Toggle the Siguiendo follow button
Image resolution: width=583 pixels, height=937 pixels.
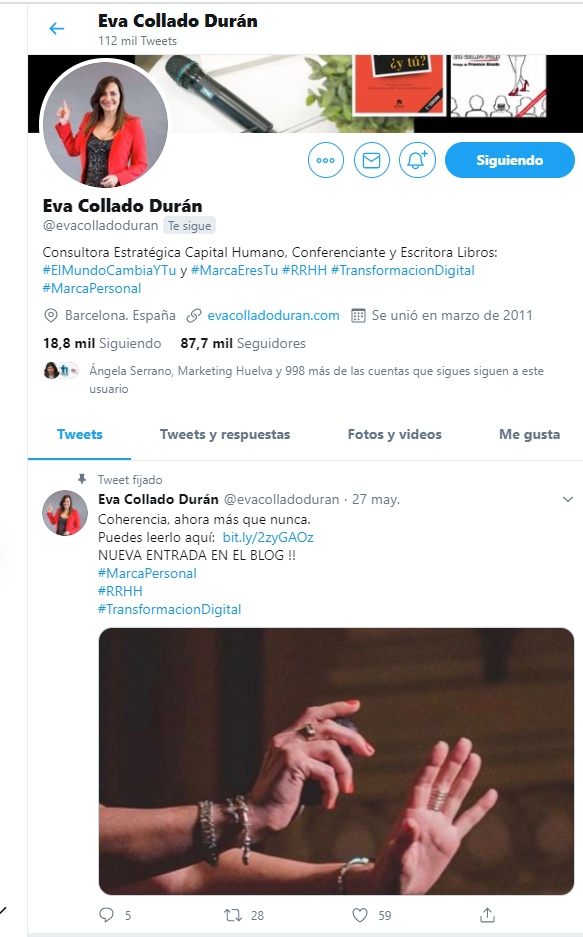tap(510, 160)
